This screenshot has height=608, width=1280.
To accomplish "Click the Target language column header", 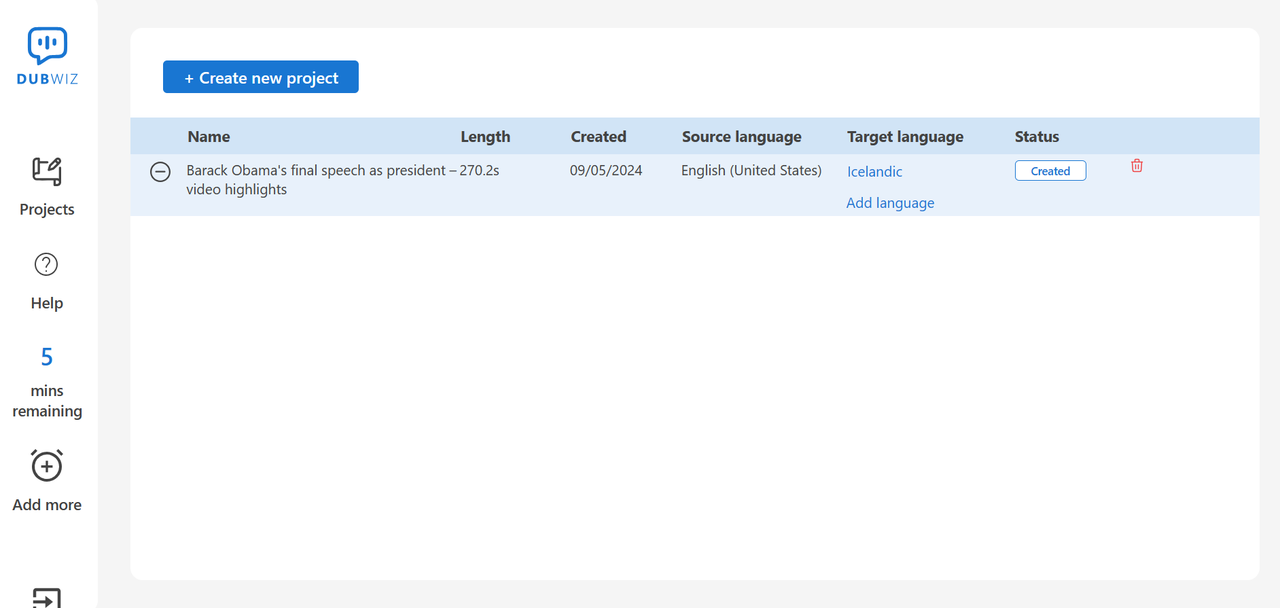I will tap(905, 137).
